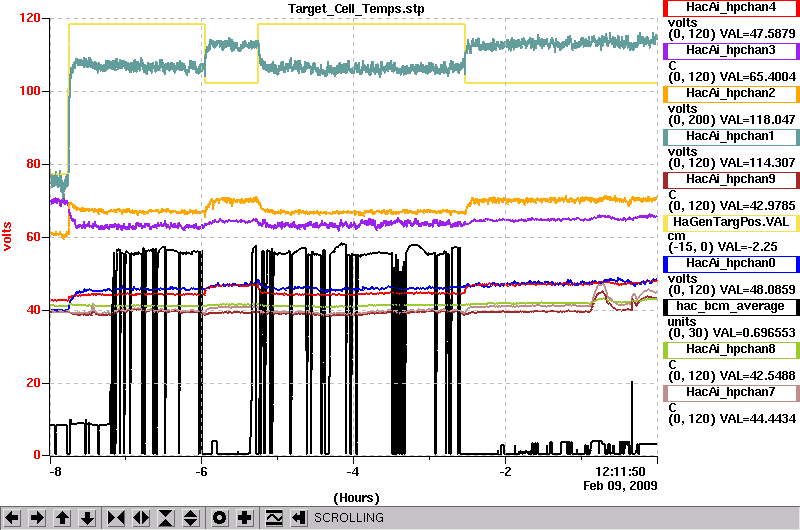
Task: Click the arrow-to-bar icon next to SCROLLING
Action: (298, 518)
